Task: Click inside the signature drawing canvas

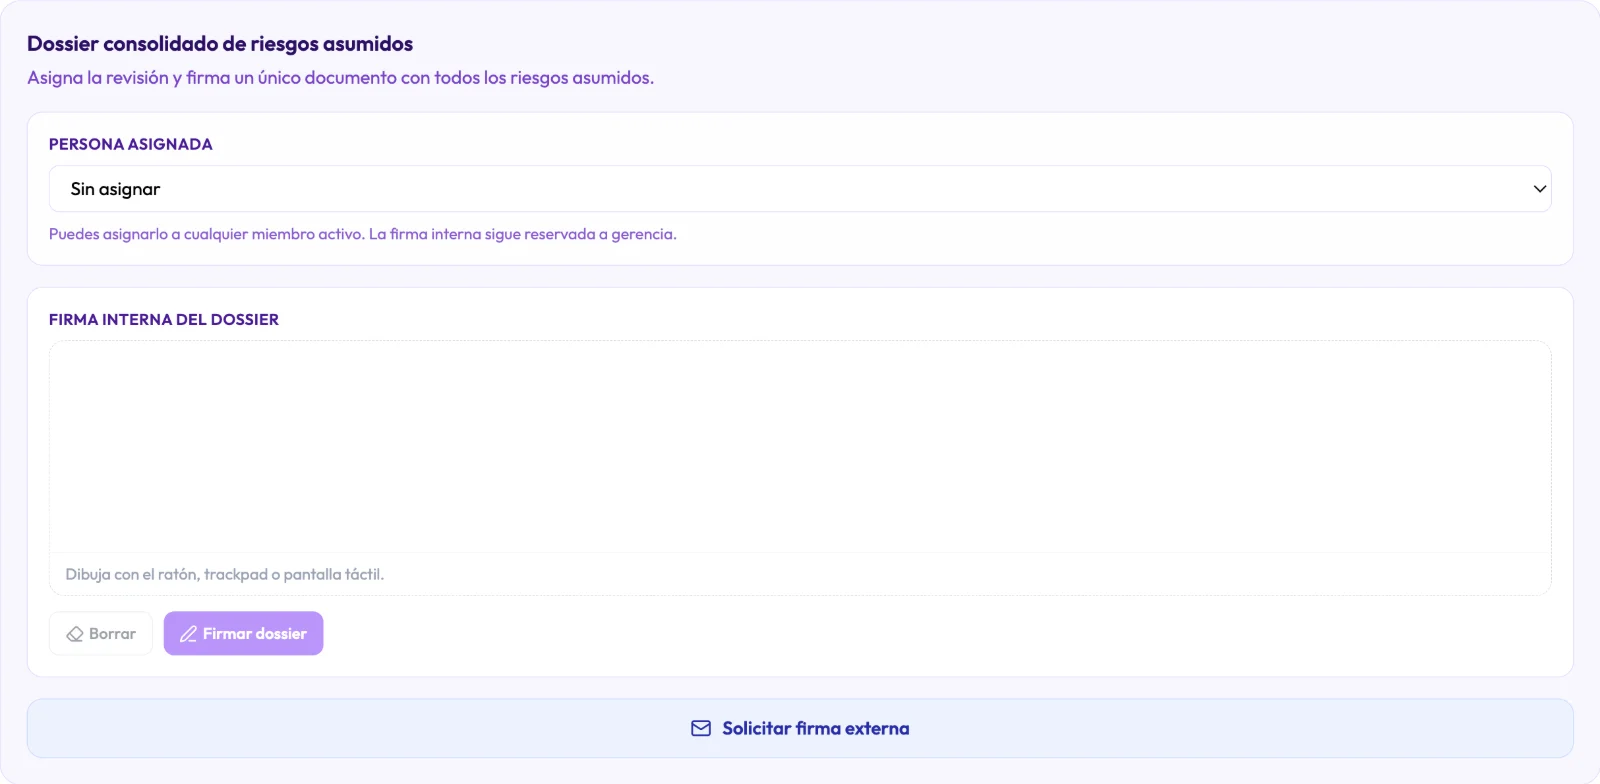Action: [x=800, y=447]
